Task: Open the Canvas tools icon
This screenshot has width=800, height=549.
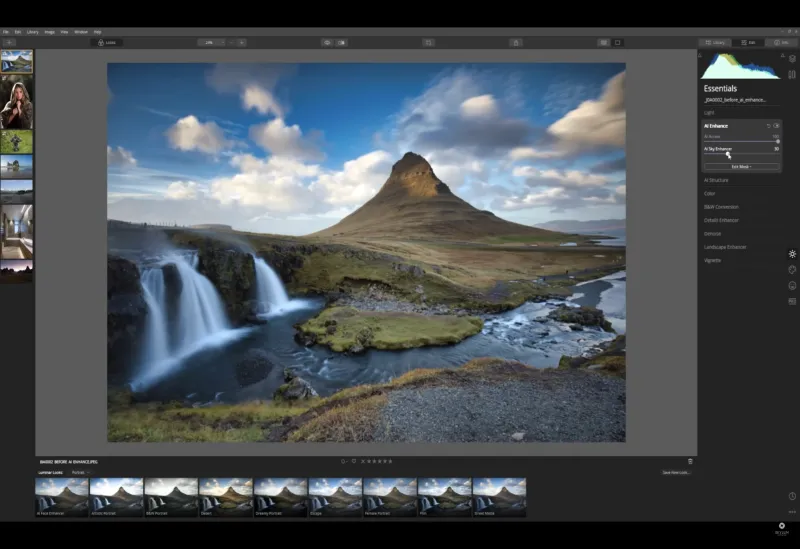Action: tap(792, 74)
